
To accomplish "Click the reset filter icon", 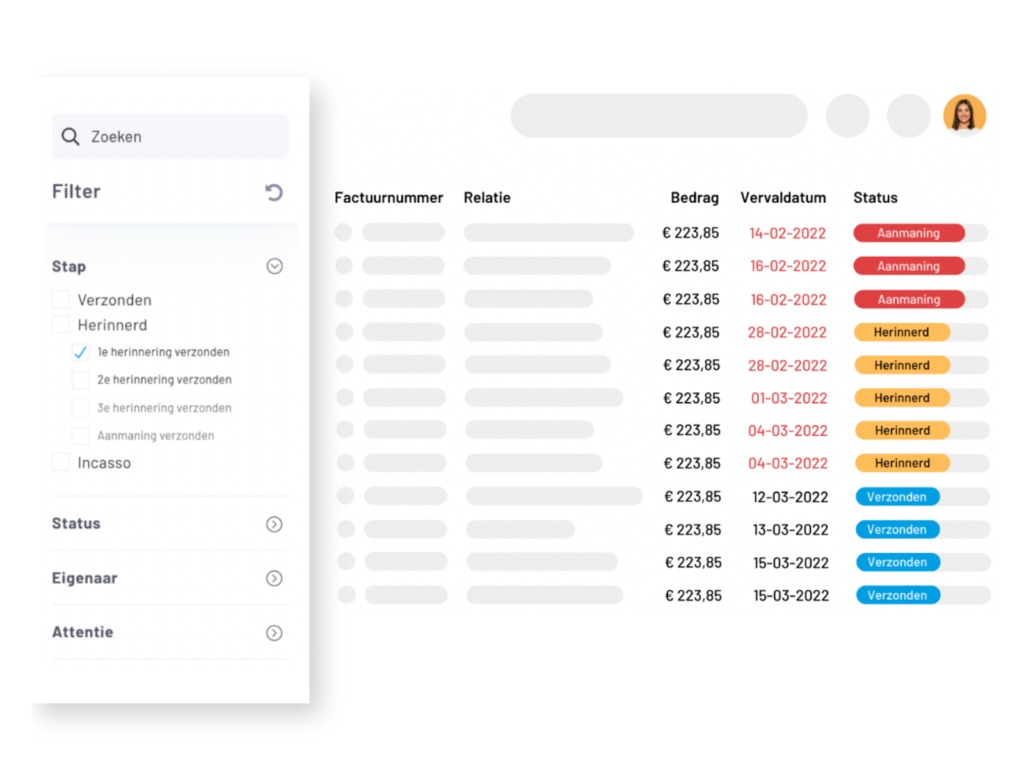I will (x=274, y=192).
